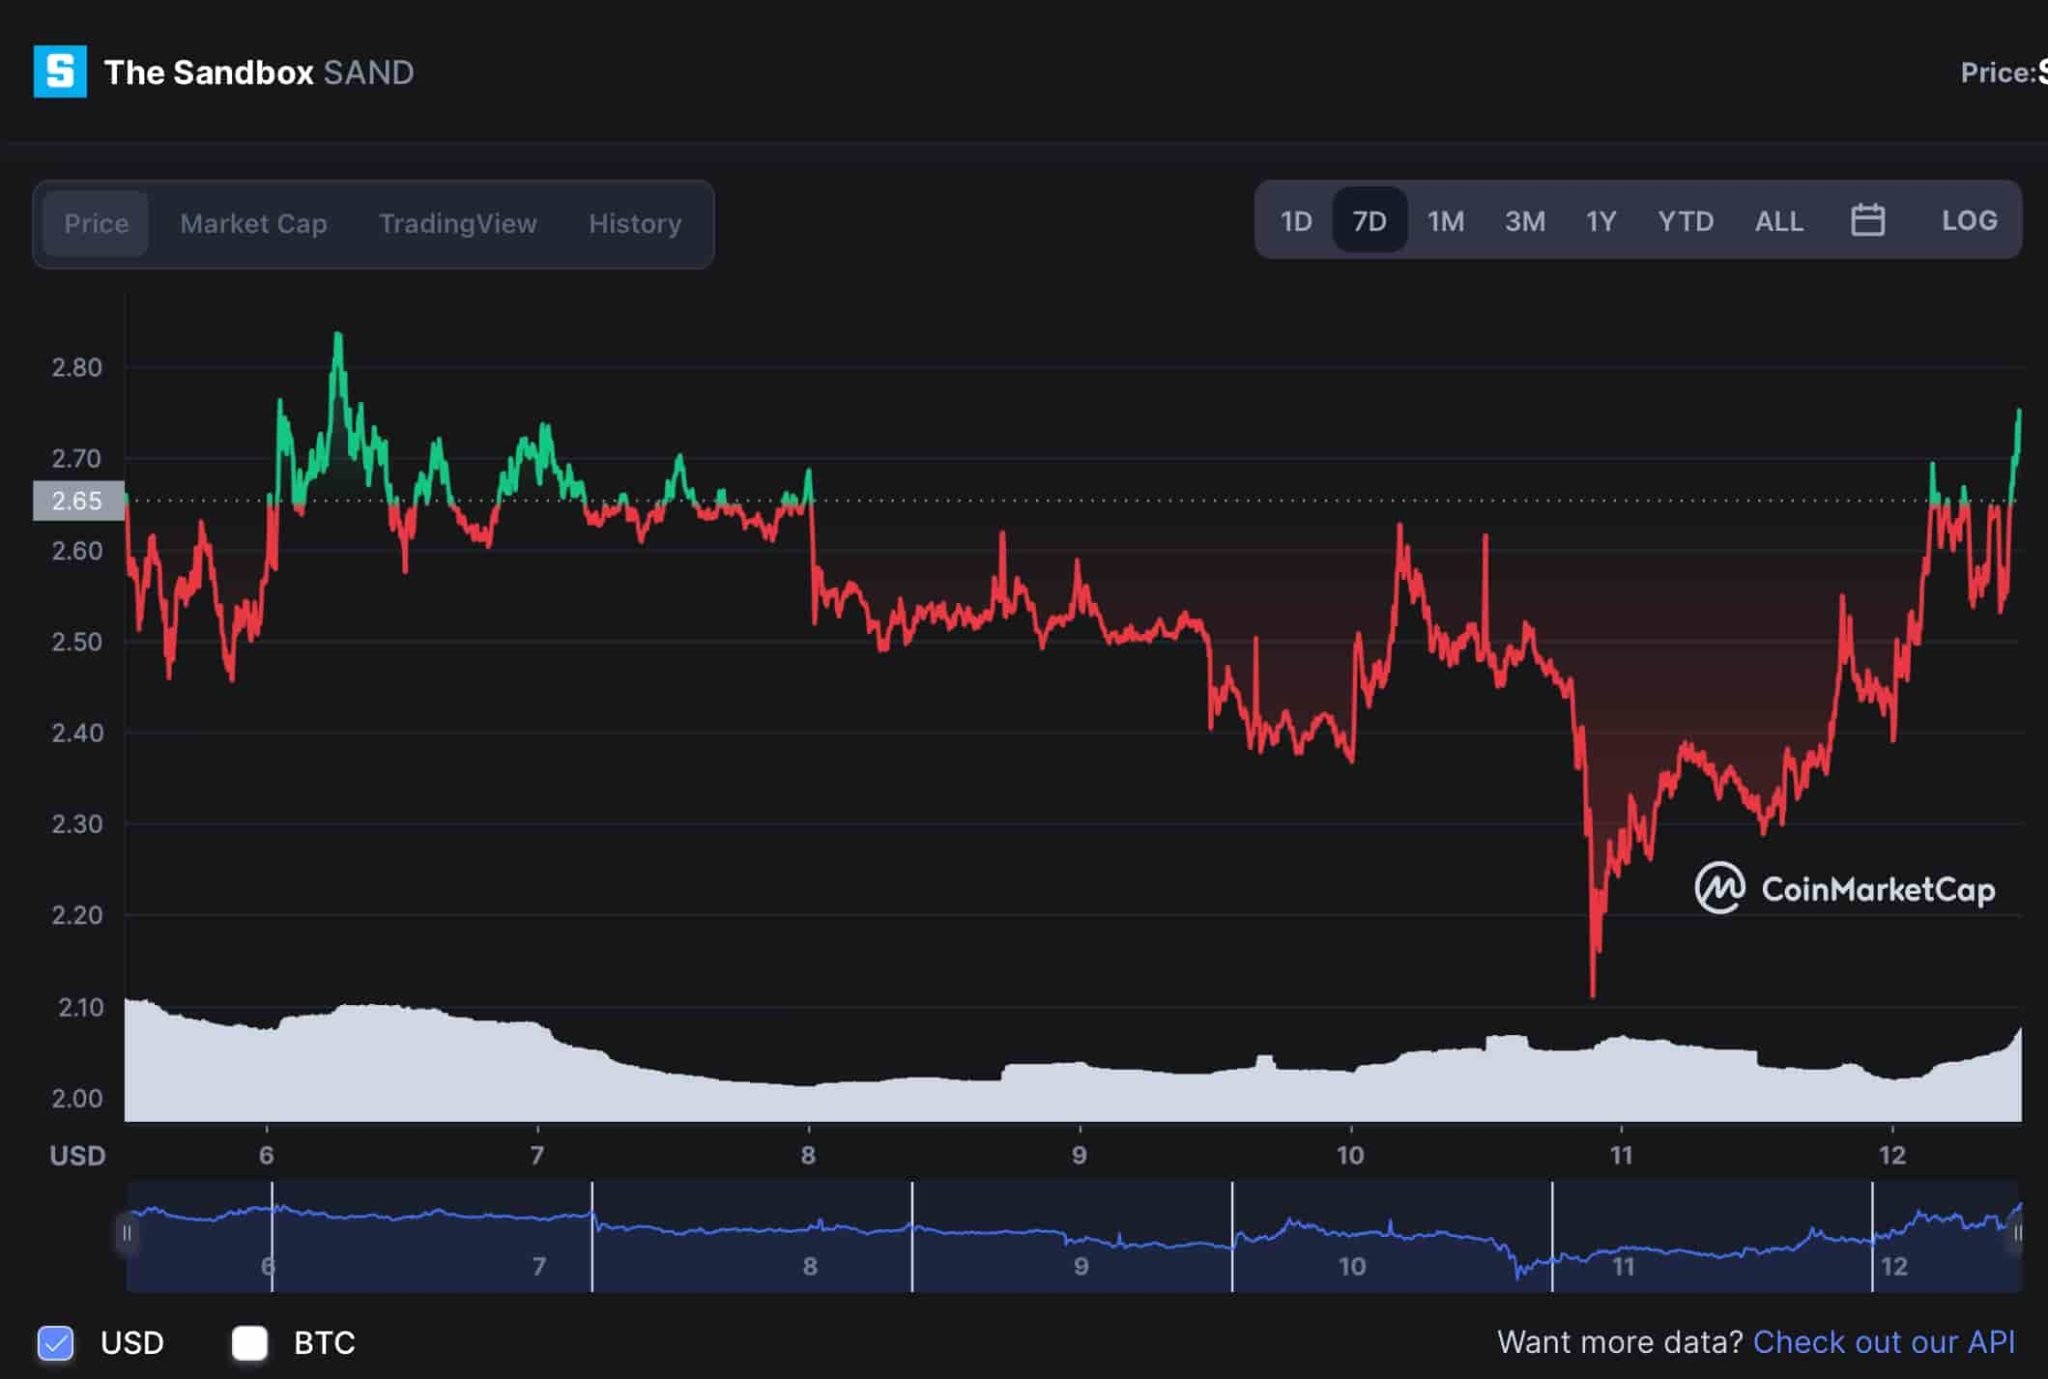The image size is (2048, 1379).
Task: Show the 3M time range
Action: click(1525, 220)
